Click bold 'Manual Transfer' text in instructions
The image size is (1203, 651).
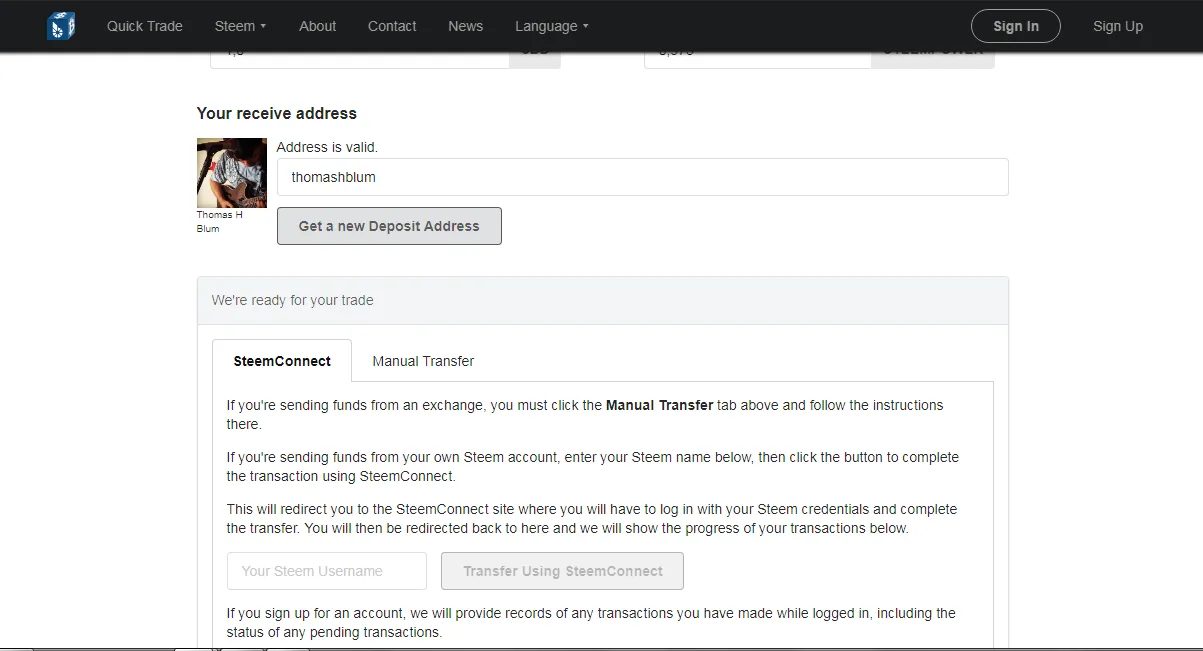(660, 405)
